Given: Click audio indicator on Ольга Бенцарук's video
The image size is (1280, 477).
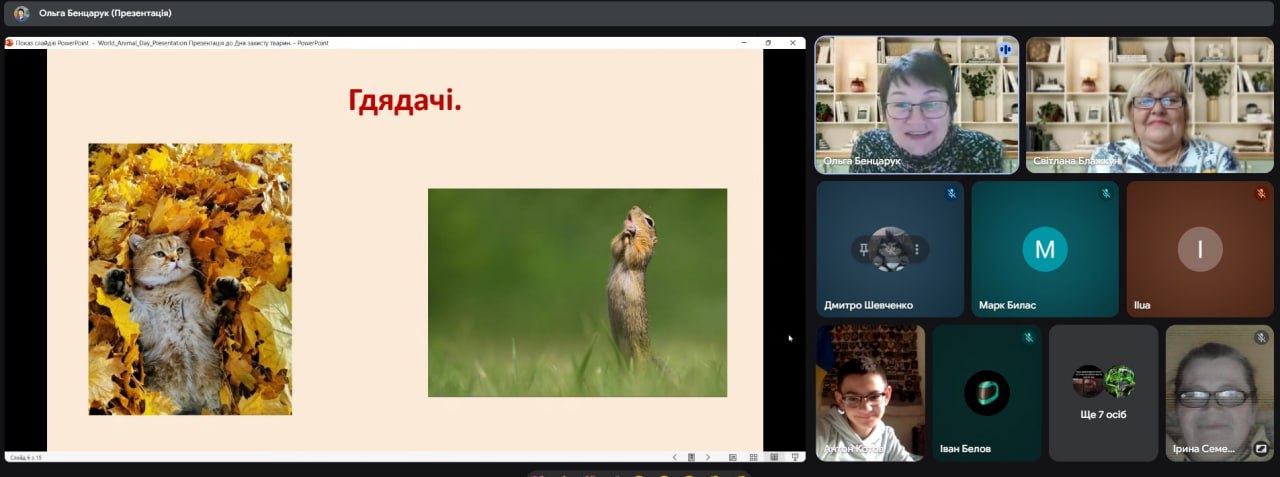Looking at the screenshot, I should (1004, 50).
